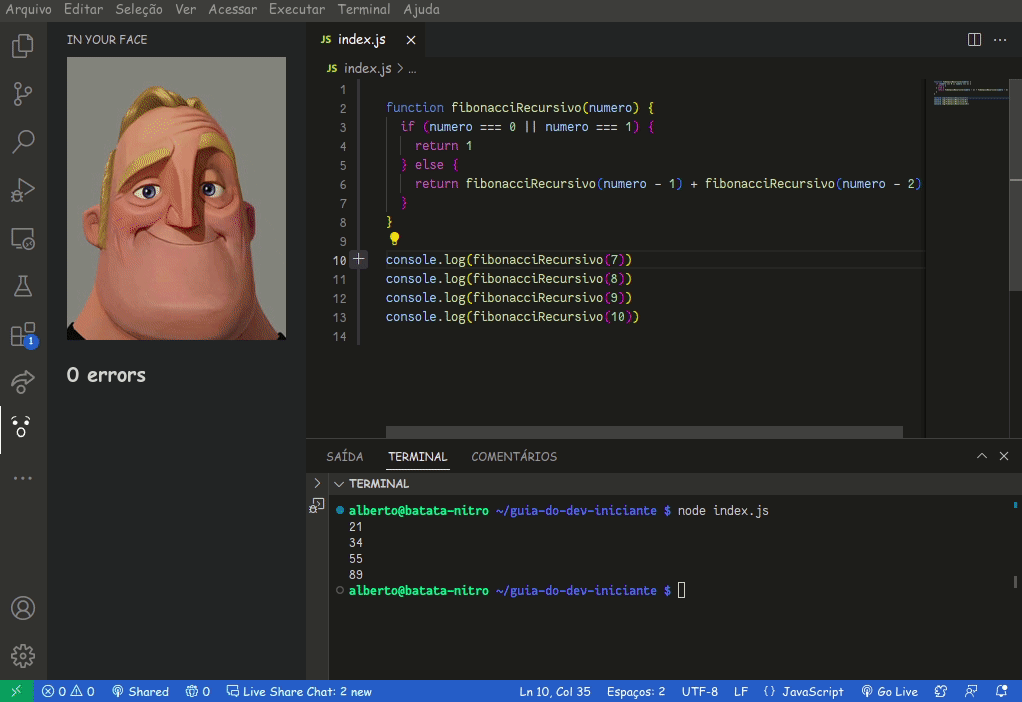Open the Accounts icon in activity bar
The width and height of the screenshot is (1022, 702).
pyautogui.click(x=22, y=608)
